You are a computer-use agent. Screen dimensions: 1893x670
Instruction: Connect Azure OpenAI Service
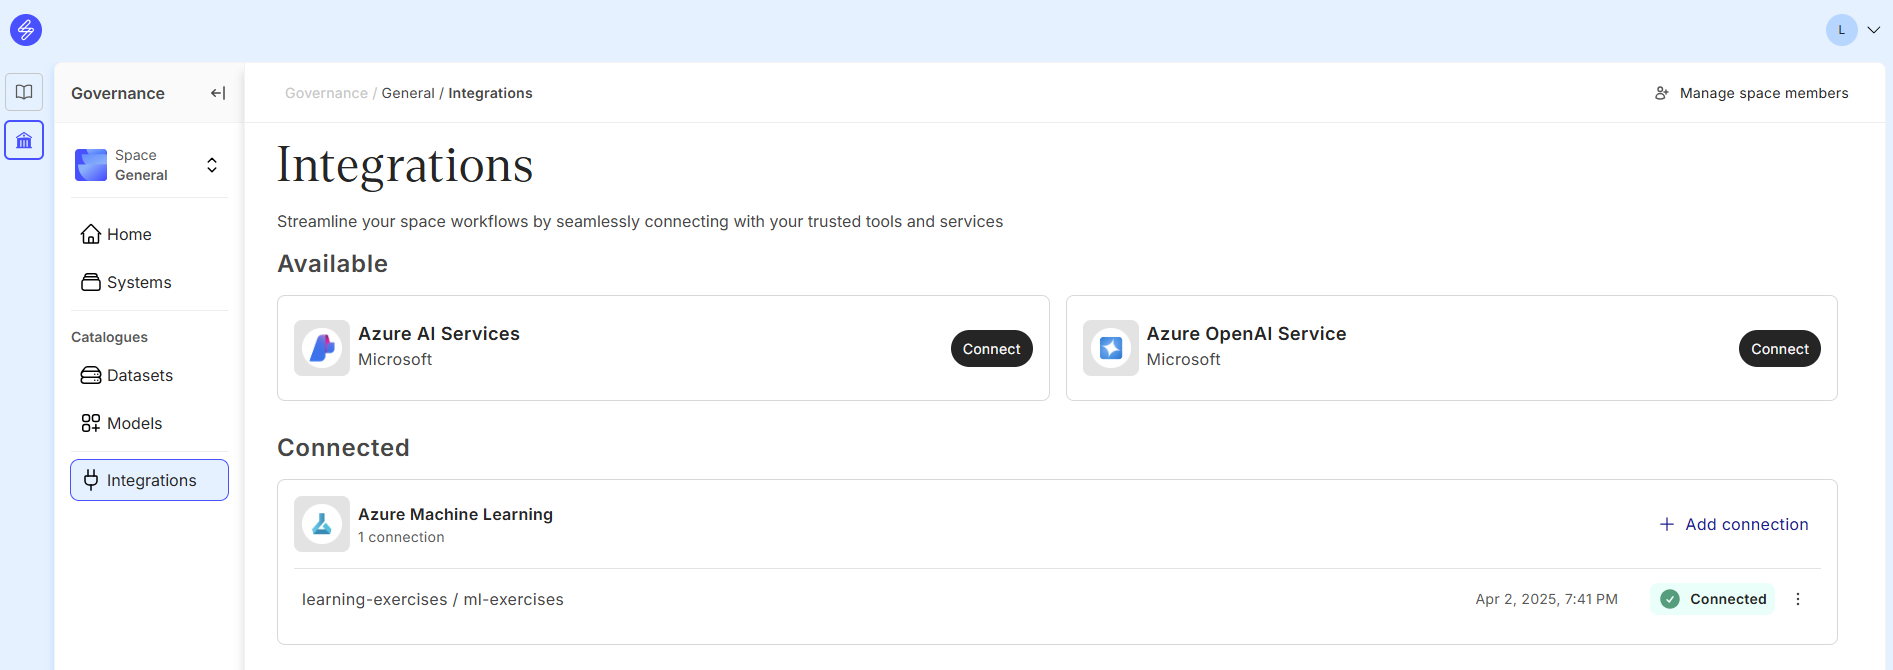pos(1779,349)
